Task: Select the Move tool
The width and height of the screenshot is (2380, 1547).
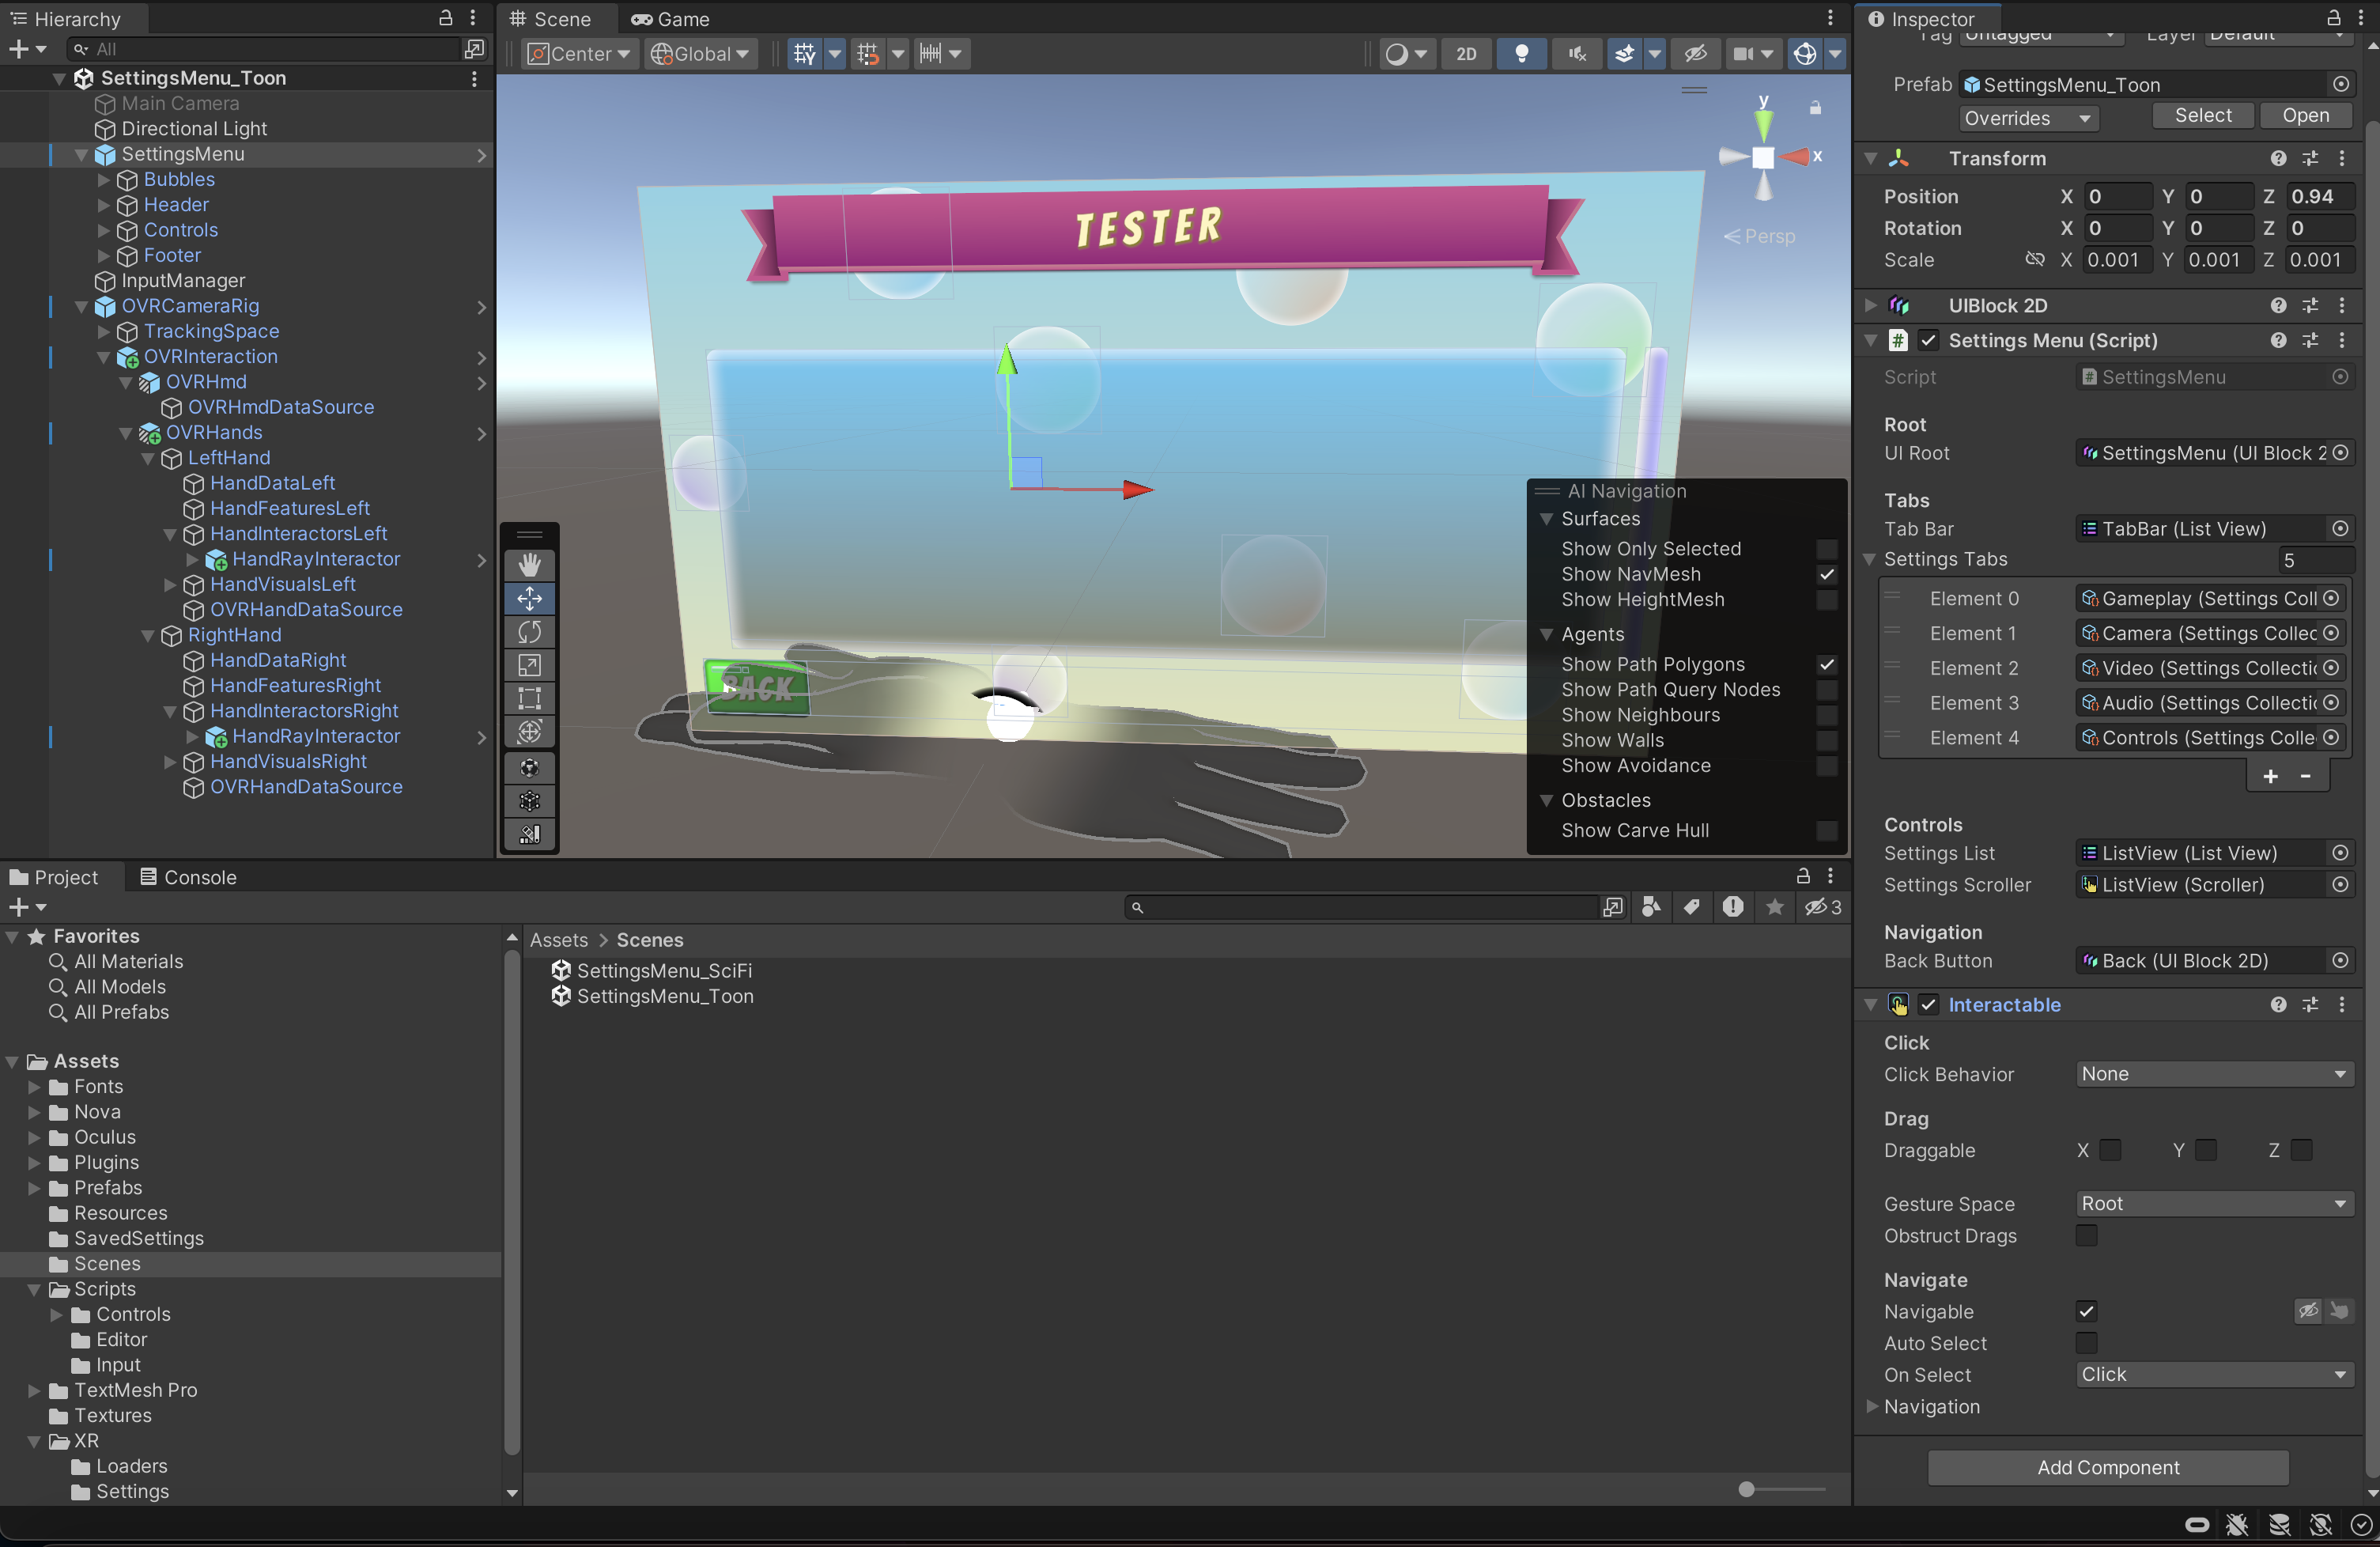Action: 529,598
